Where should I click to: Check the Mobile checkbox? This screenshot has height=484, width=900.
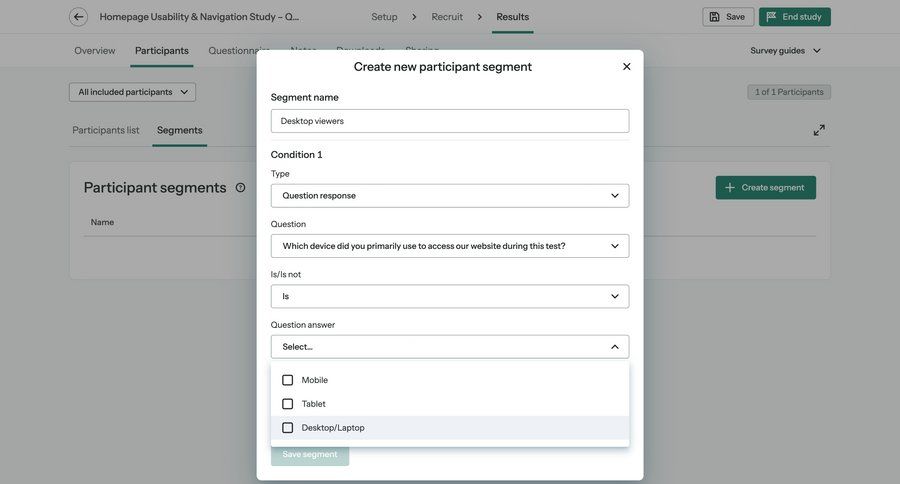(x=288, y=380)
